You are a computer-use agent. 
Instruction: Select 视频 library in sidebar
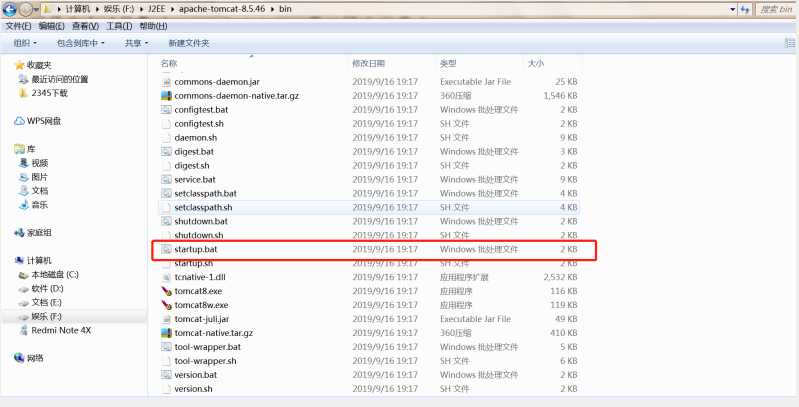[x=40, y=163]
